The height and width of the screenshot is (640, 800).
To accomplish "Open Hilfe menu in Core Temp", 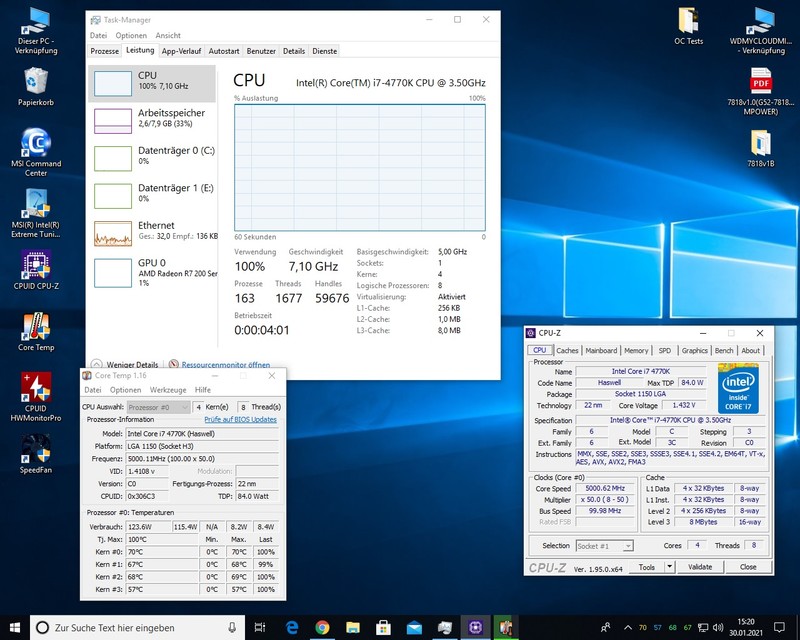I will [x=203, y=389].
